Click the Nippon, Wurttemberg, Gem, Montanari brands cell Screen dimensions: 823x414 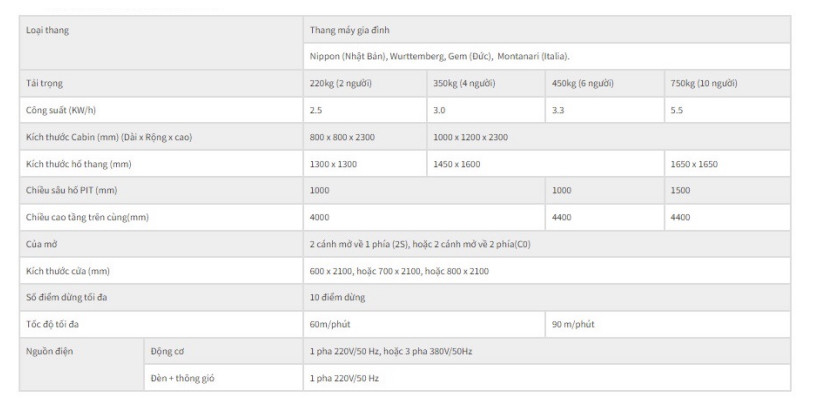pos(547,56)
